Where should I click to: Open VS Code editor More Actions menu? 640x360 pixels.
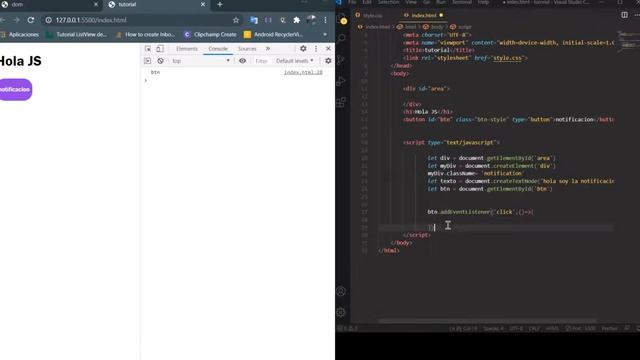(637, 15)
